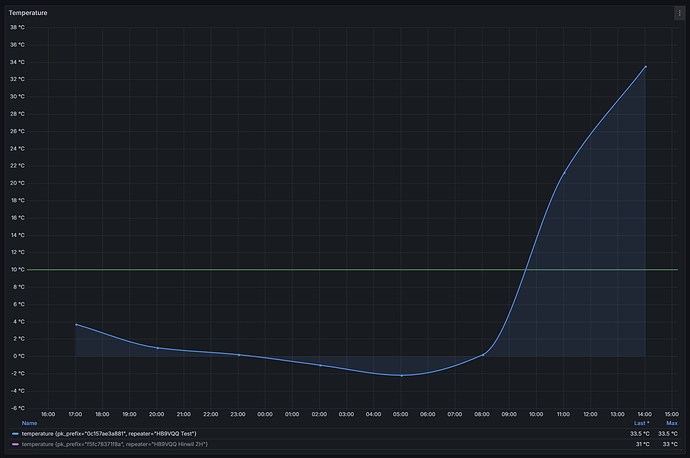Click the blue color swatch for HB9VQQ Test

click(x=14, y=433)
